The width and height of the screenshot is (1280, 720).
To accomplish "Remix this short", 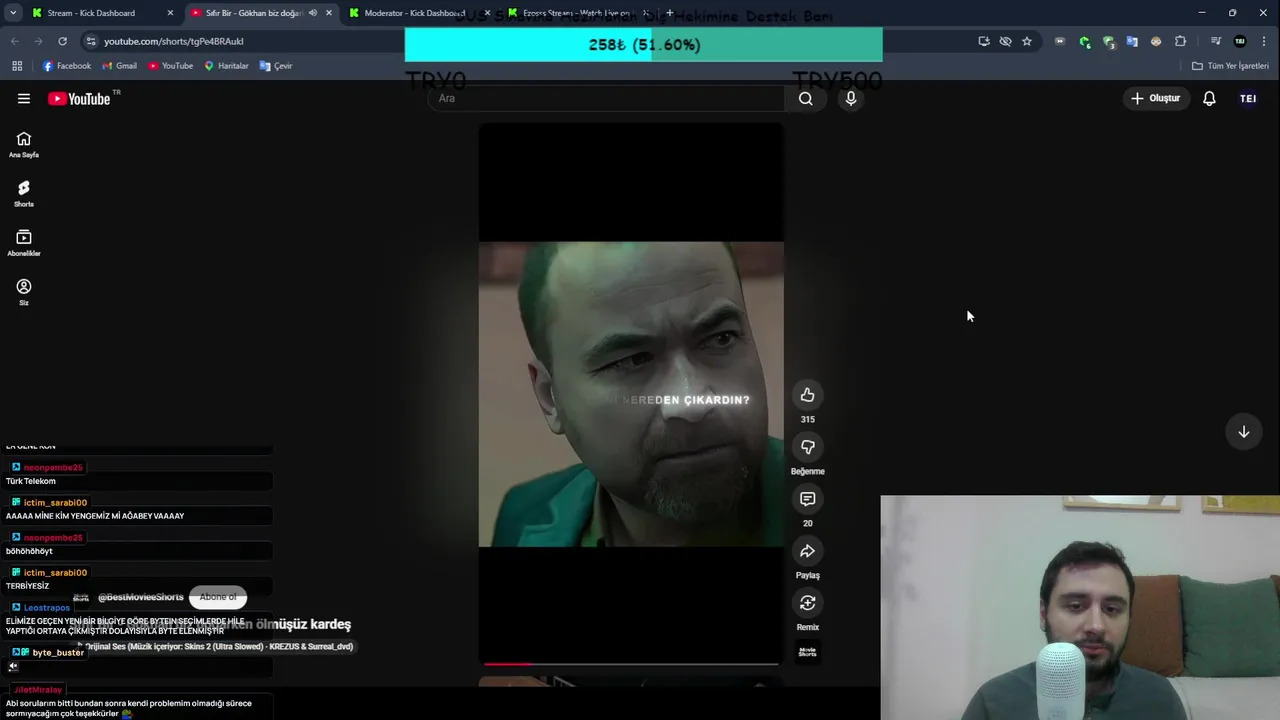I will (x=807, y=603).
